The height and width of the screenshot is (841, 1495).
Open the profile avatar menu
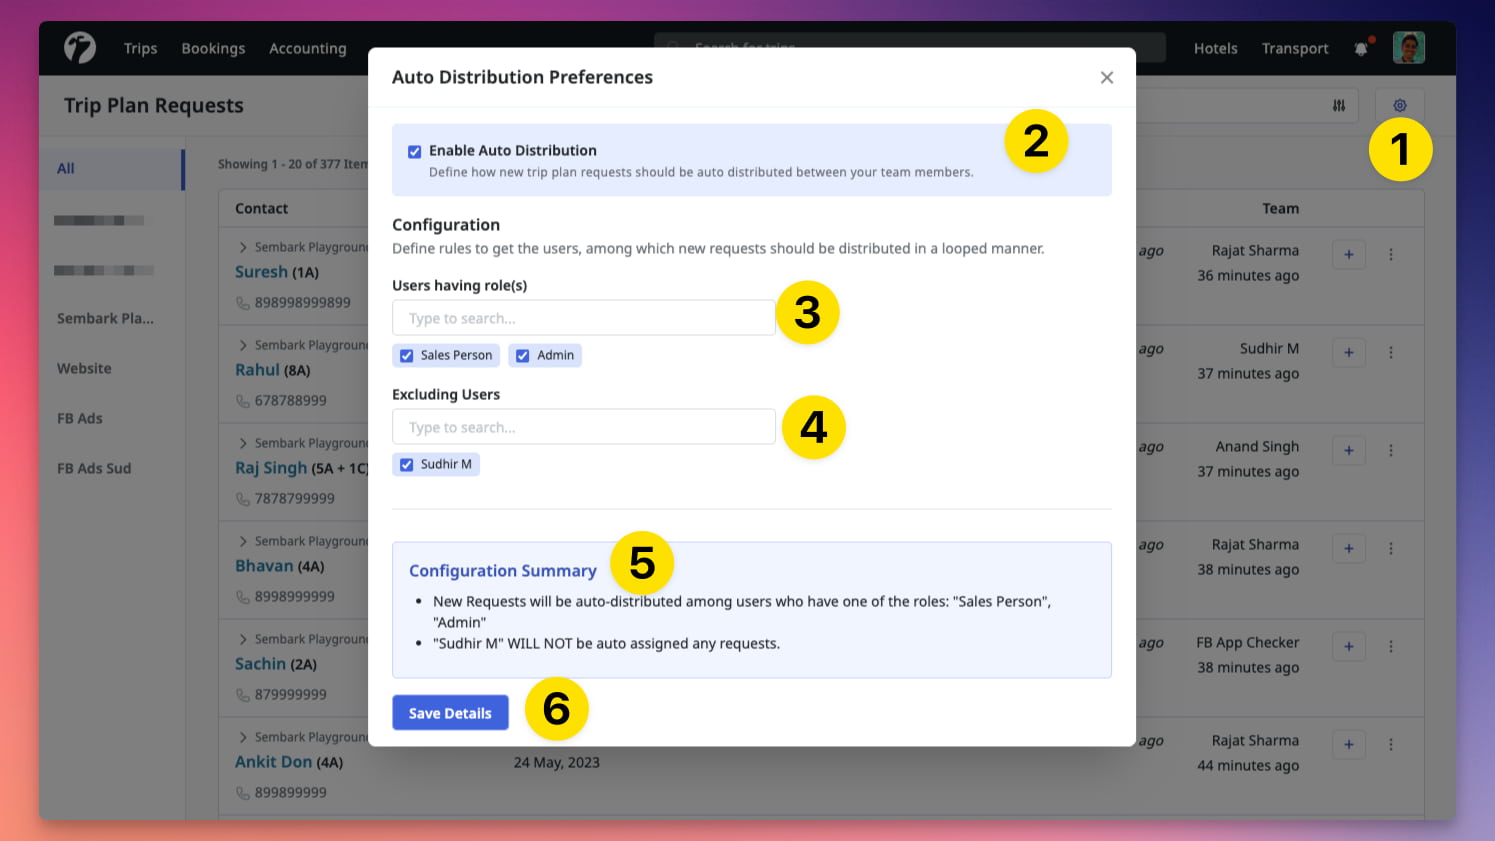[1408, 47]
